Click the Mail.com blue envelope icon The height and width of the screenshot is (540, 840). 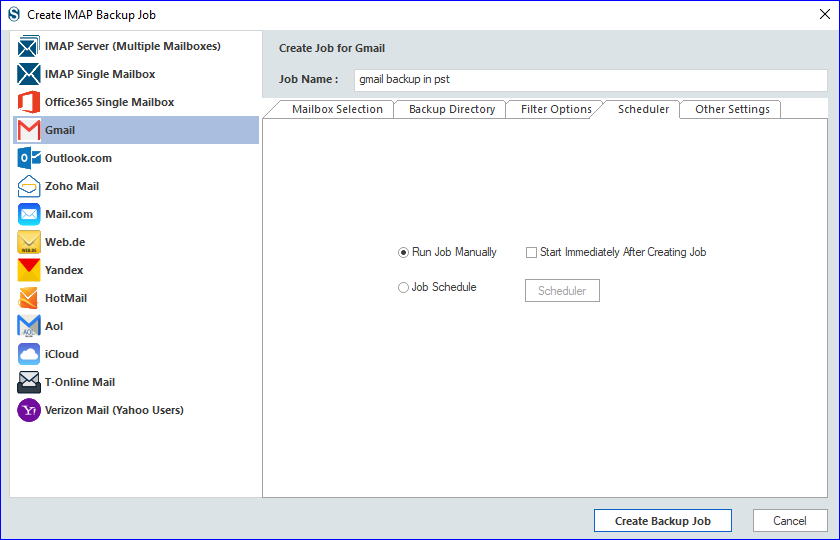click(x=28, y=214)
